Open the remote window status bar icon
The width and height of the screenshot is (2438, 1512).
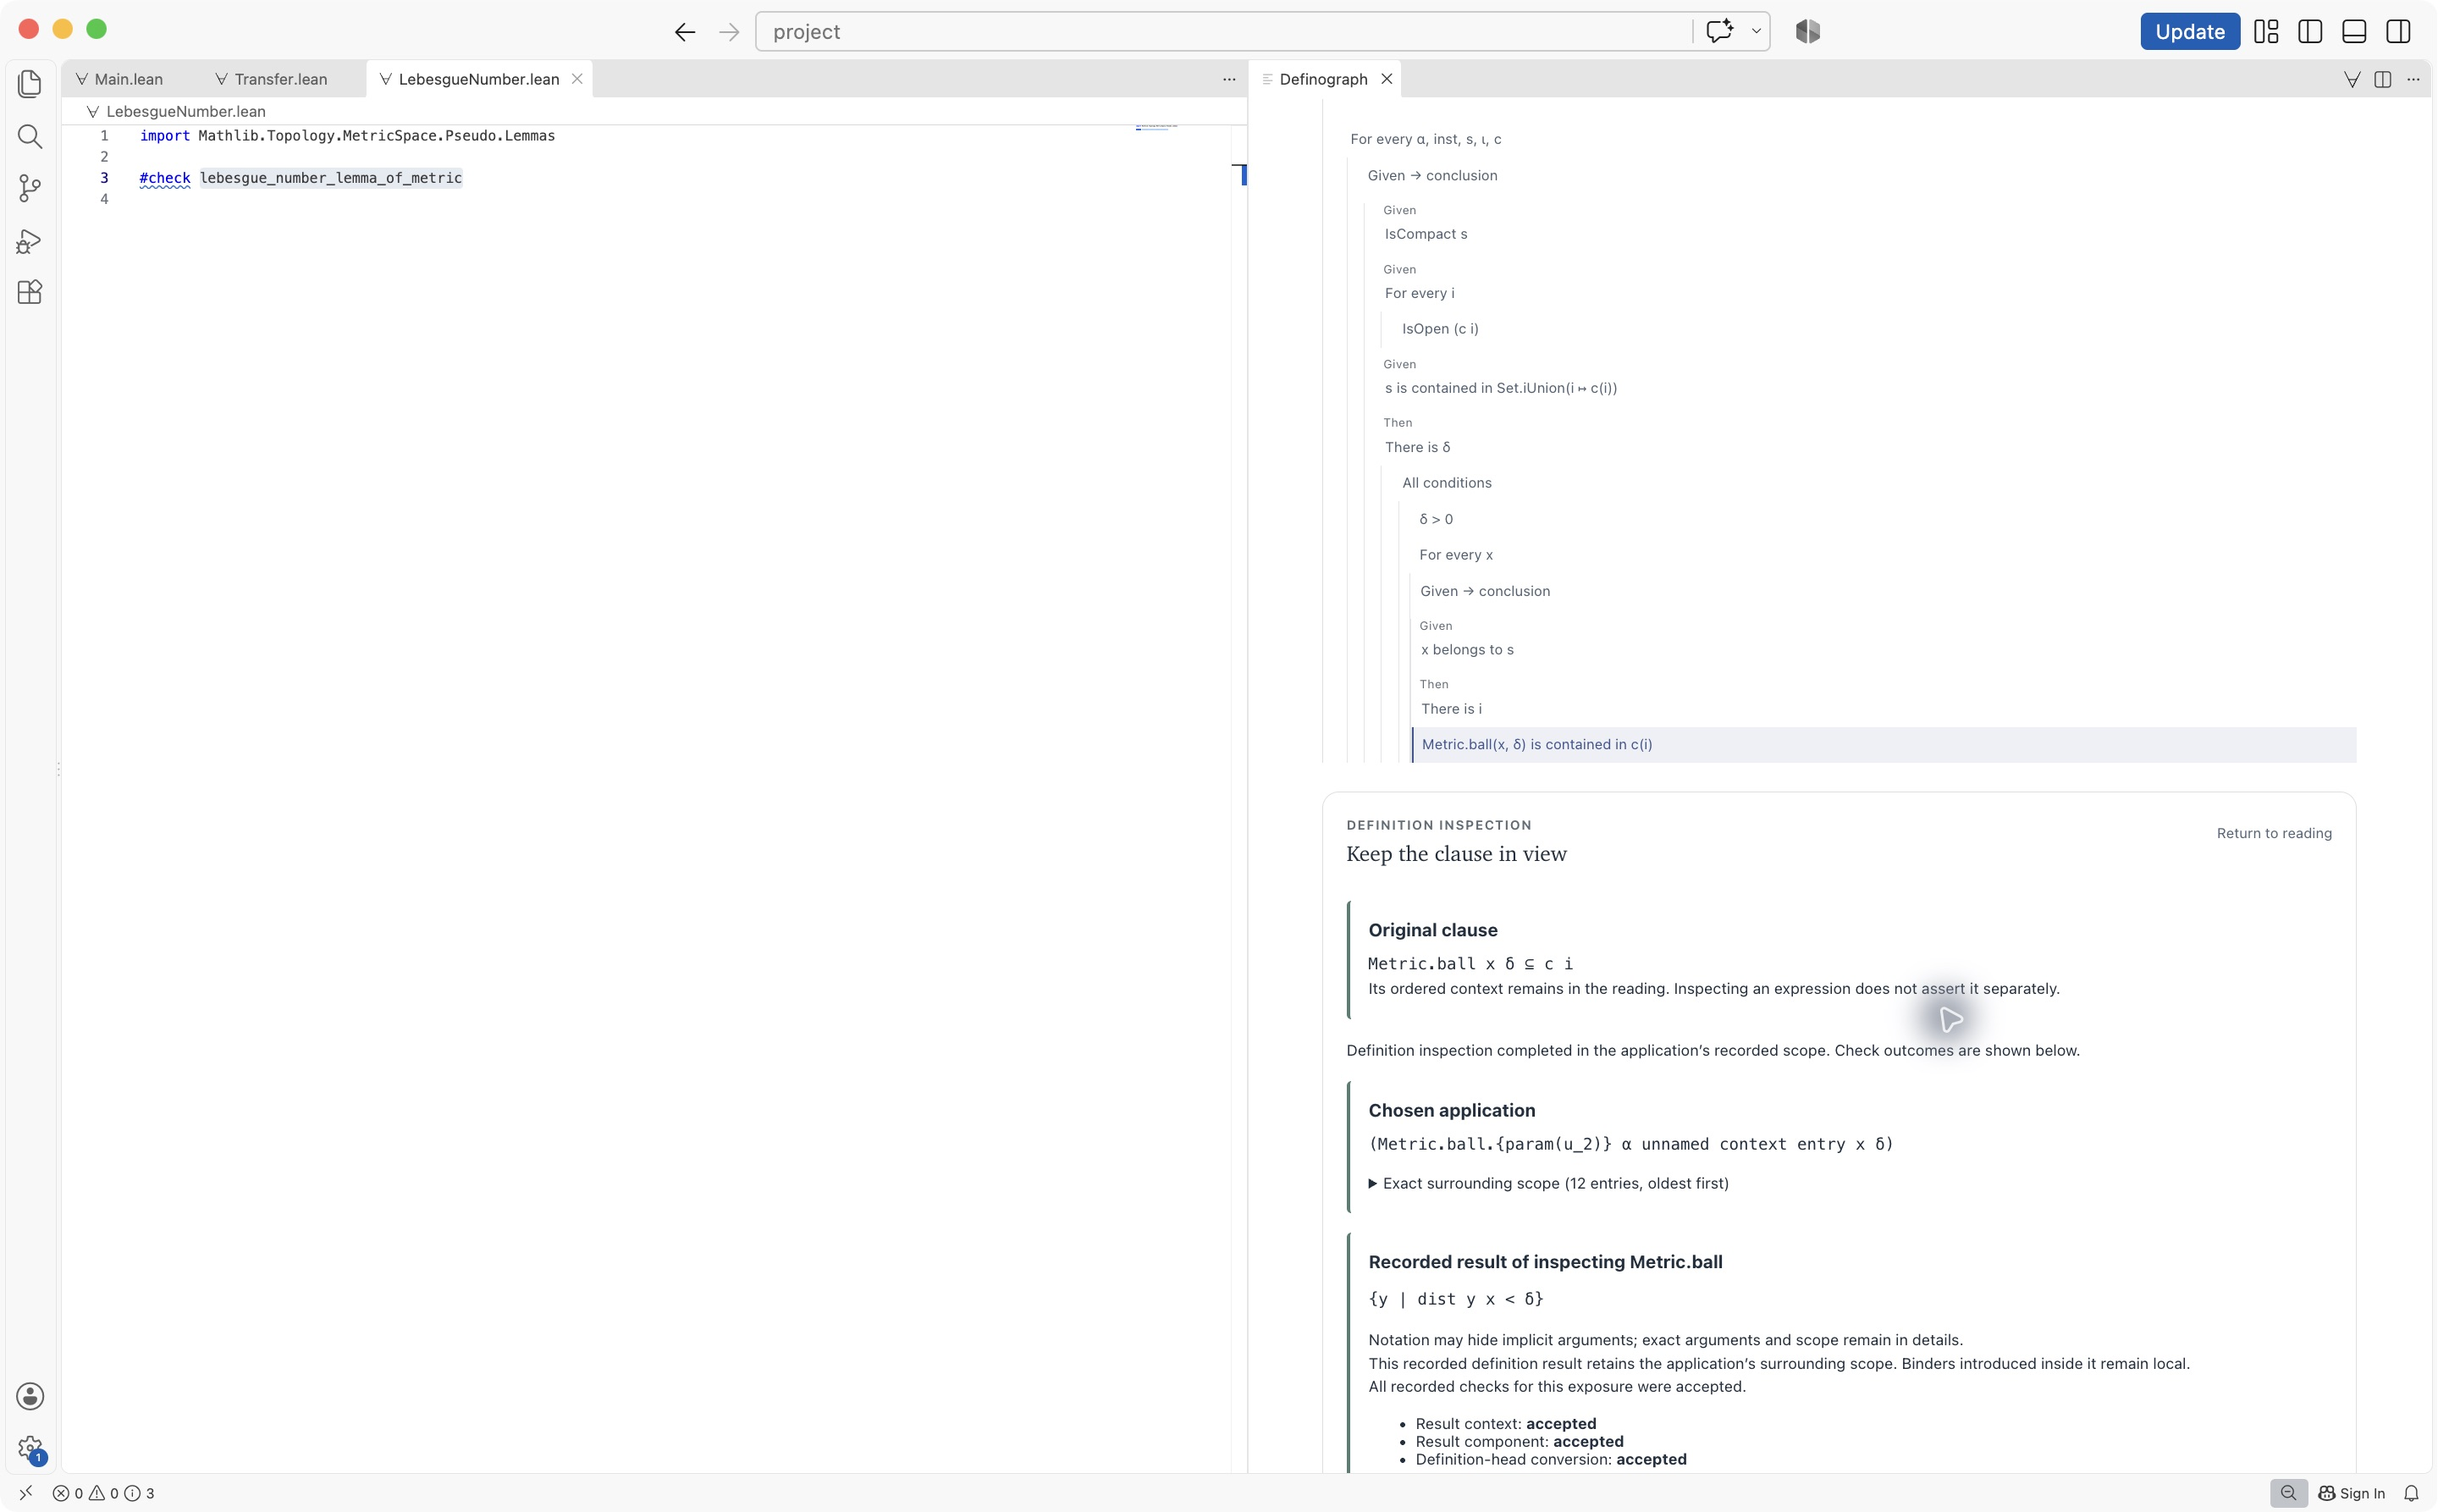tap(26, 1493)
